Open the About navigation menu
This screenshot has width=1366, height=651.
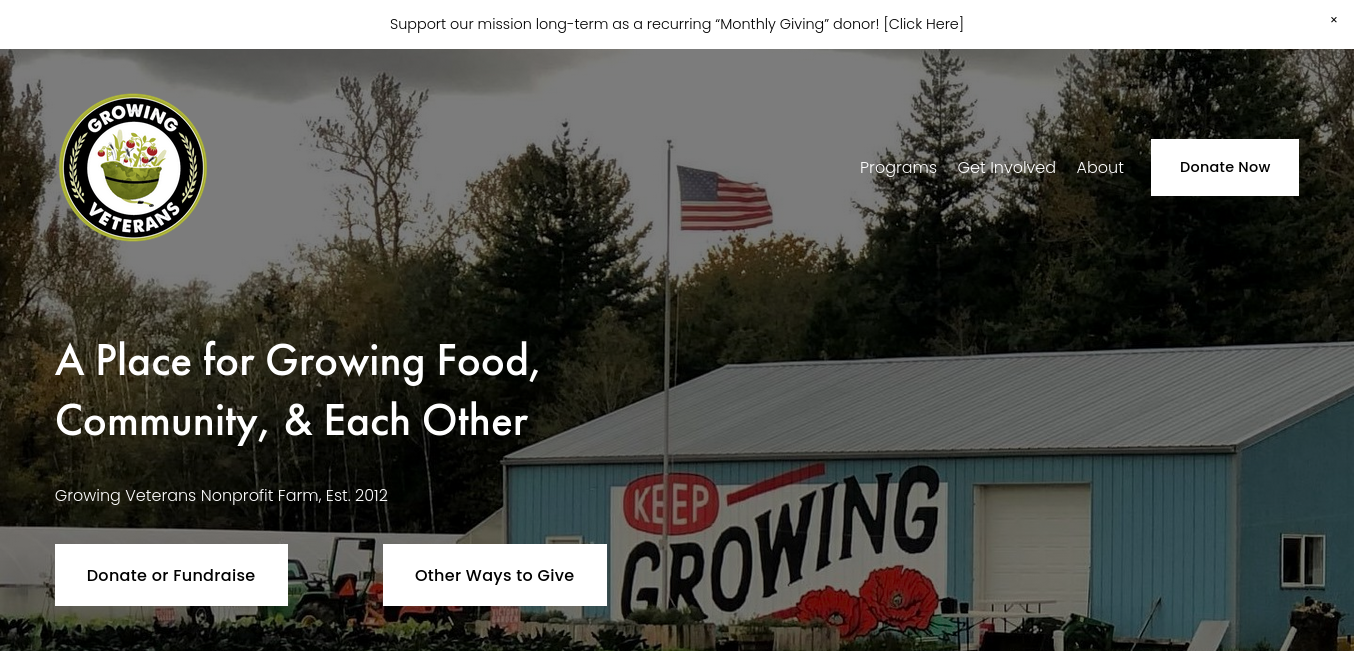point(1100,167)
